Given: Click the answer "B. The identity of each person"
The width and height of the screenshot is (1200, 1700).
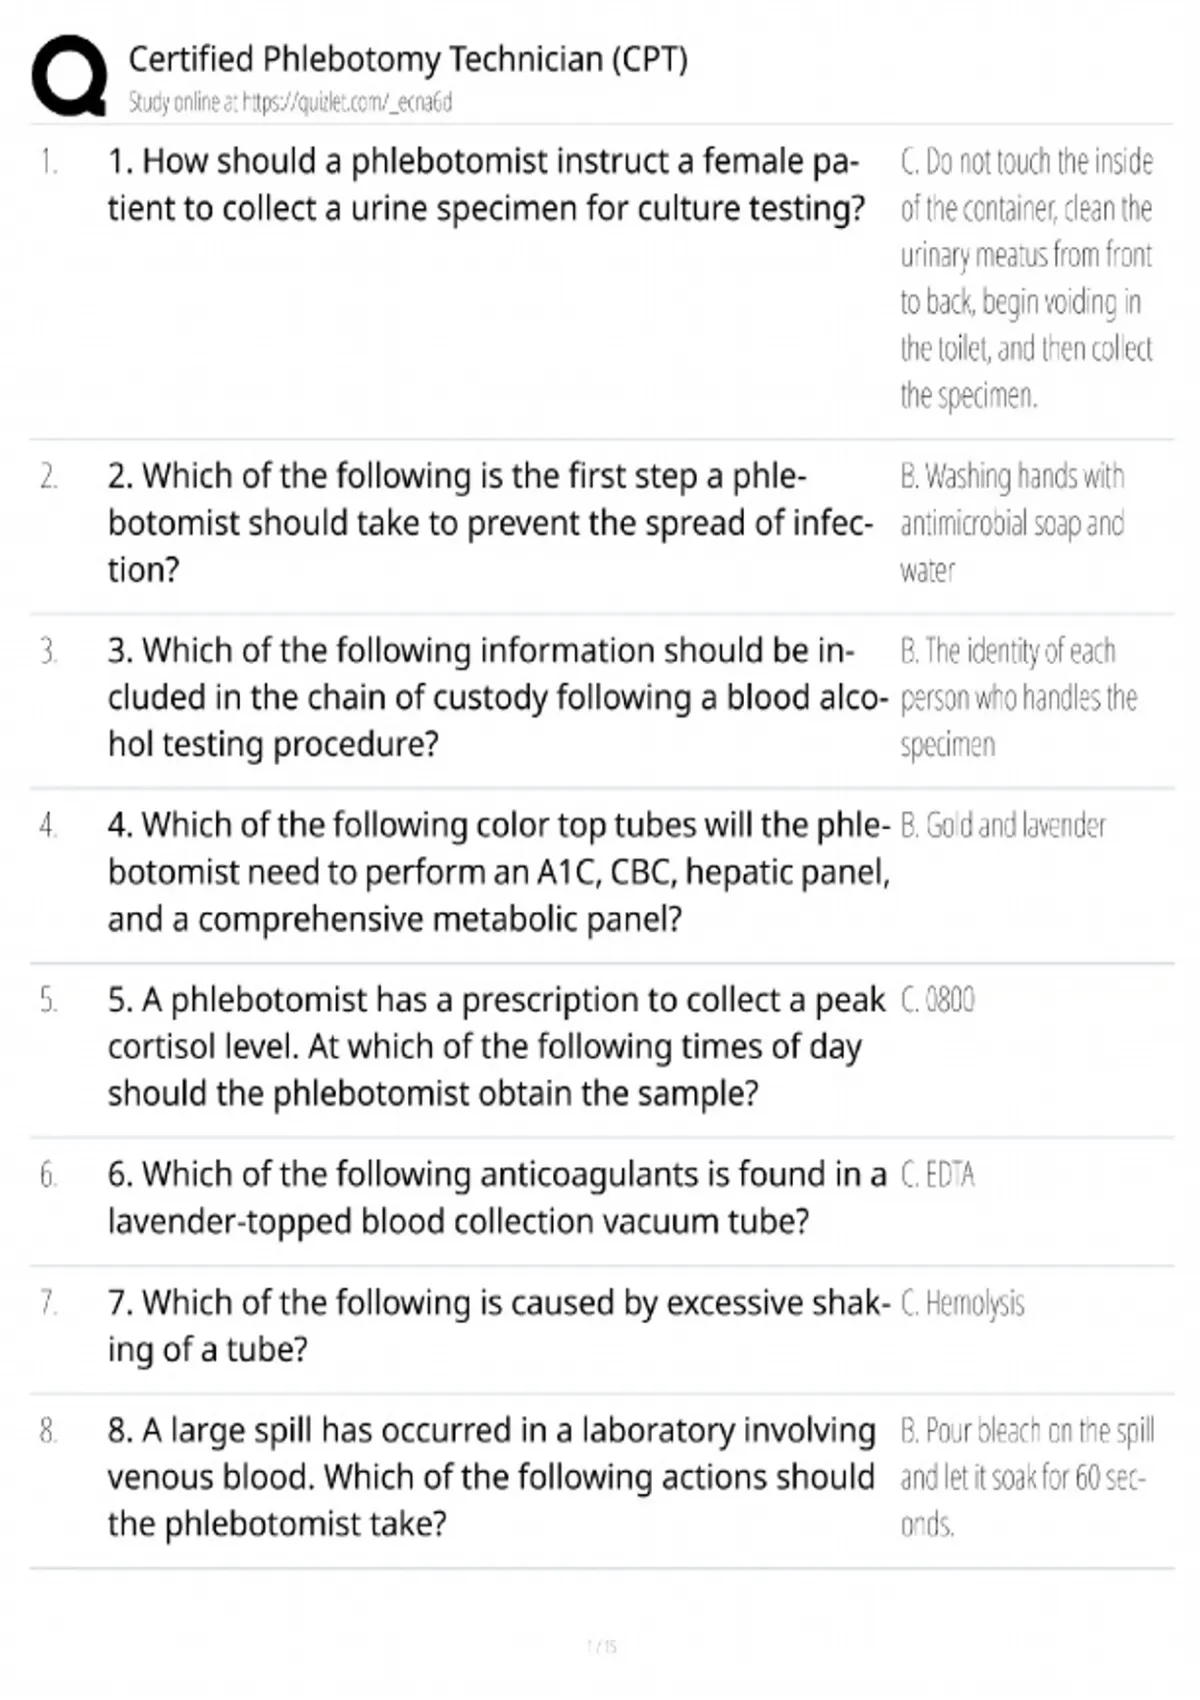Looking at the screenshot, I should click(1017, 697).
